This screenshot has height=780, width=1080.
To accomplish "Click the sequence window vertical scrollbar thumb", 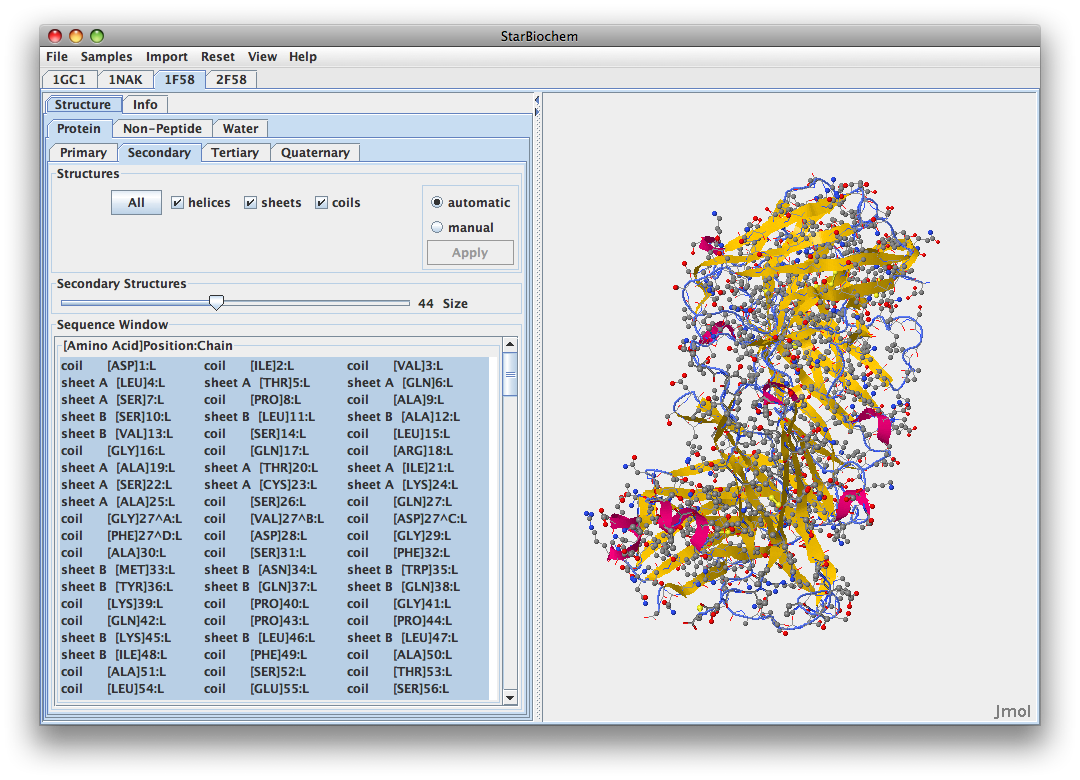I will point(510,375).
